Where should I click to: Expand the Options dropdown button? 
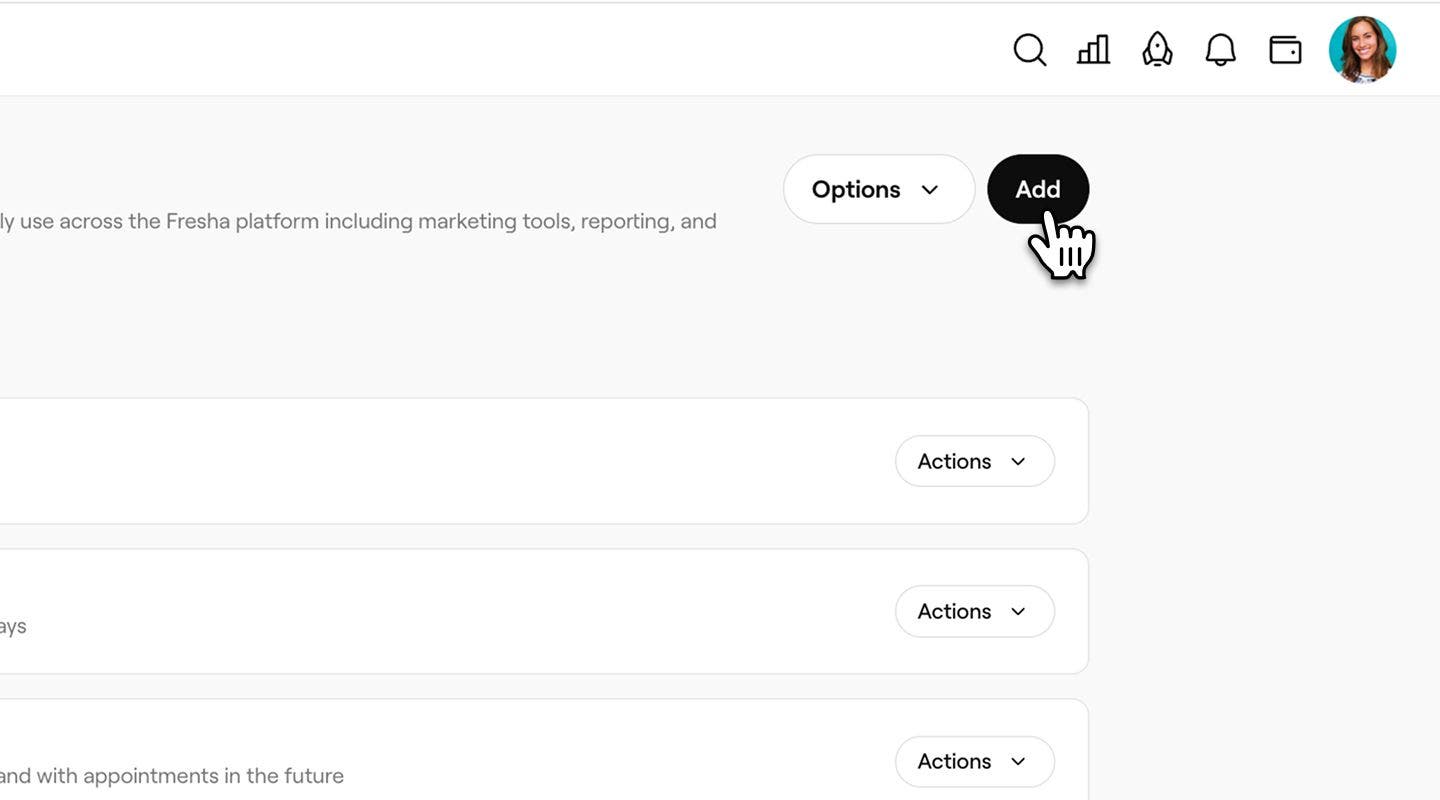pyautogui.click(x=856, y=189)
